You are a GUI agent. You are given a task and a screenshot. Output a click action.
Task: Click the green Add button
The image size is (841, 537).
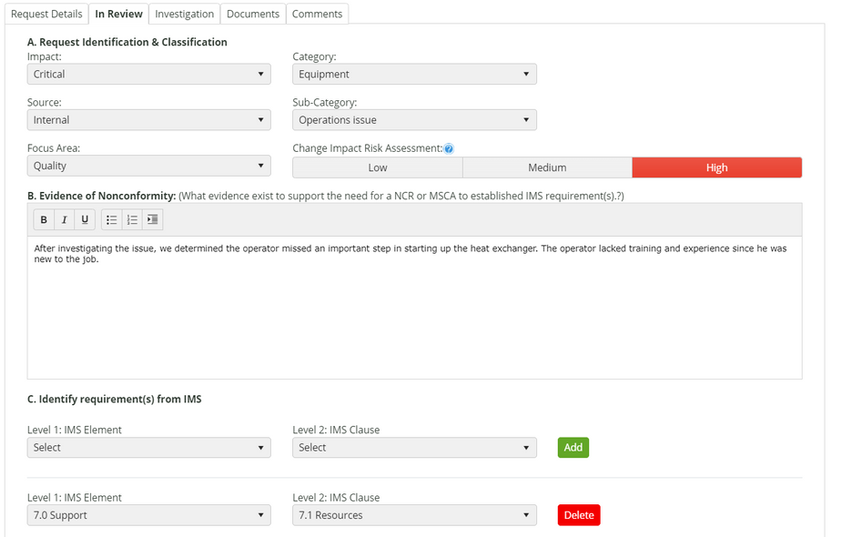click(x=573, y=448)
